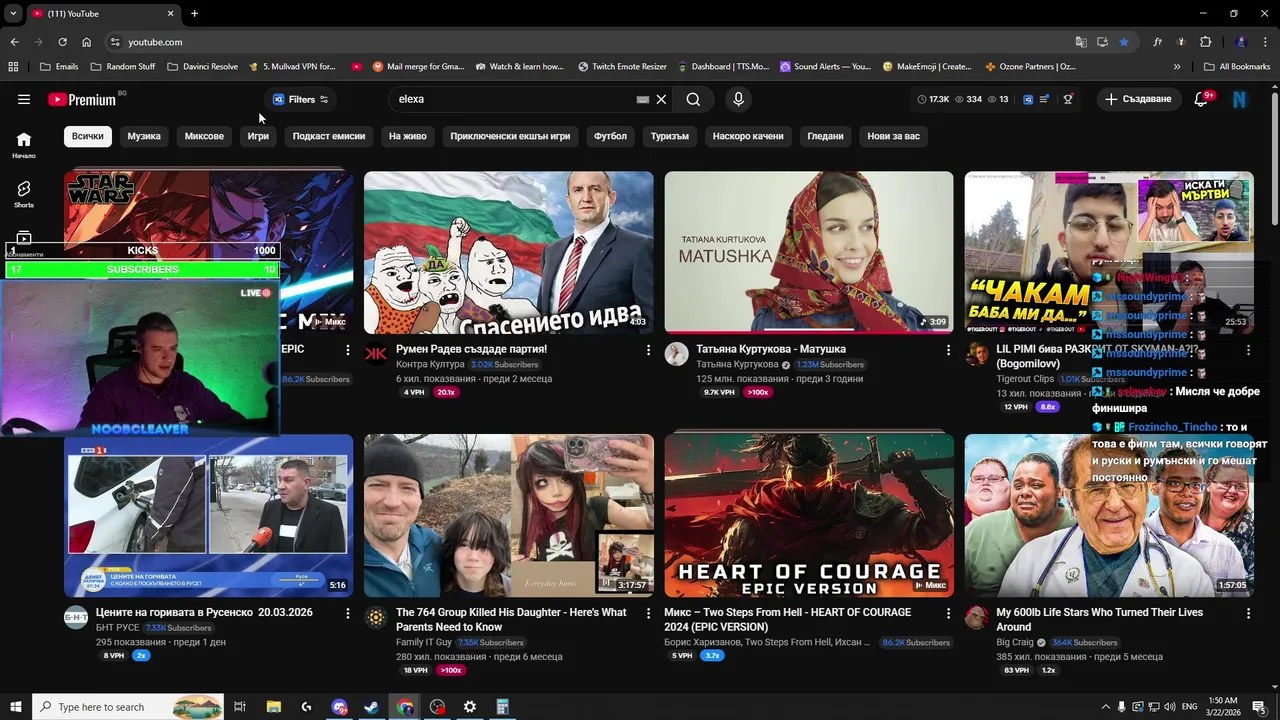The image size is (1280, 720).
Task: Open a new browser tab
Action: click(194, 13)
